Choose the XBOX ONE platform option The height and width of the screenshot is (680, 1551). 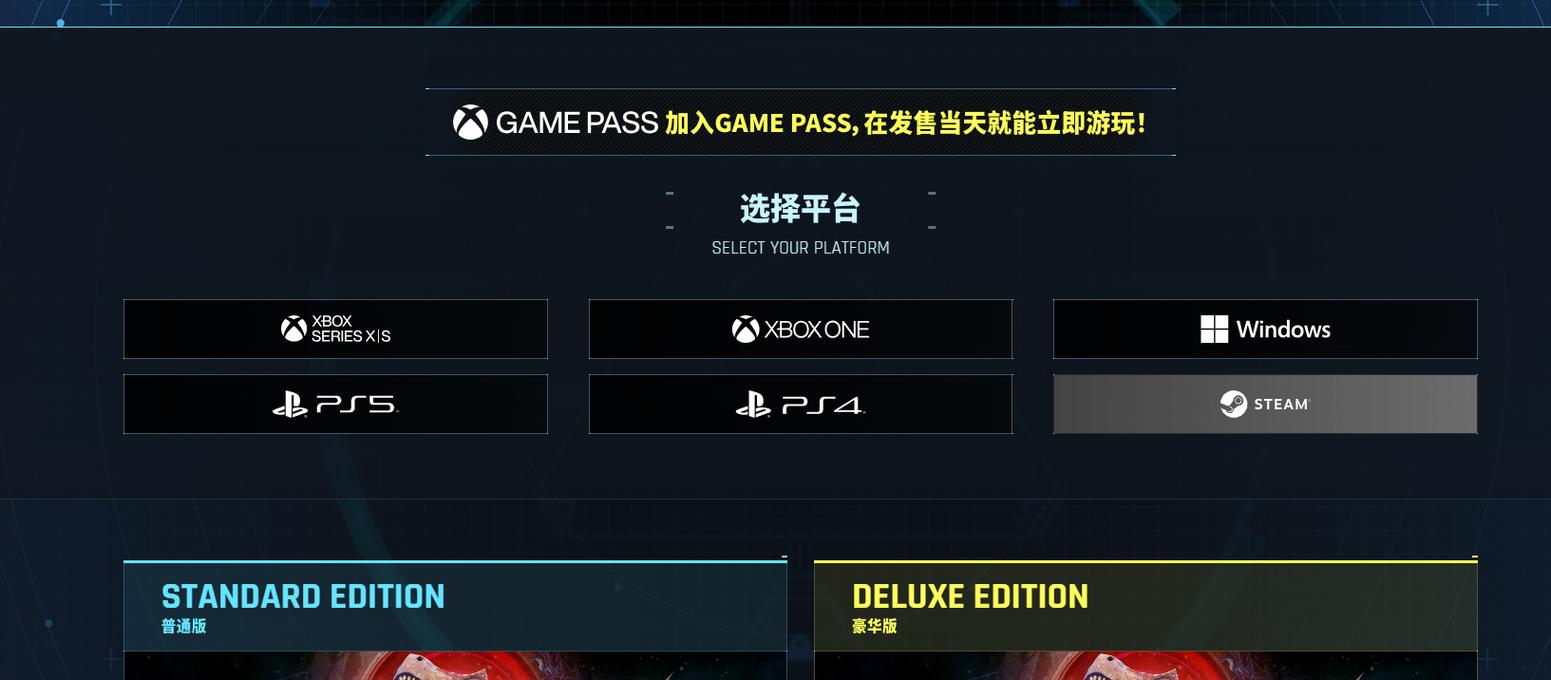click(x=800, y=329)
